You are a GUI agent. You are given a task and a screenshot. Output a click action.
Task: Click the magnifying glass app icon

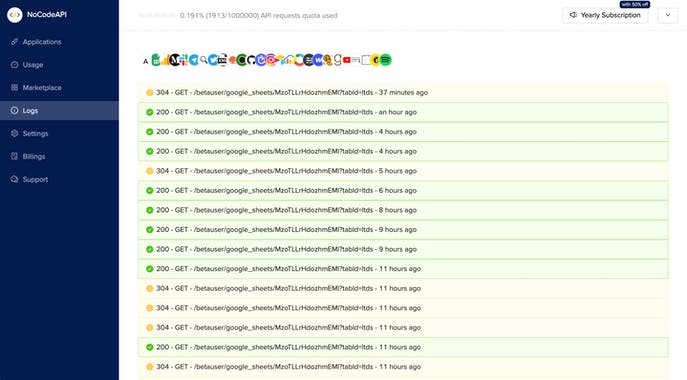204,60
